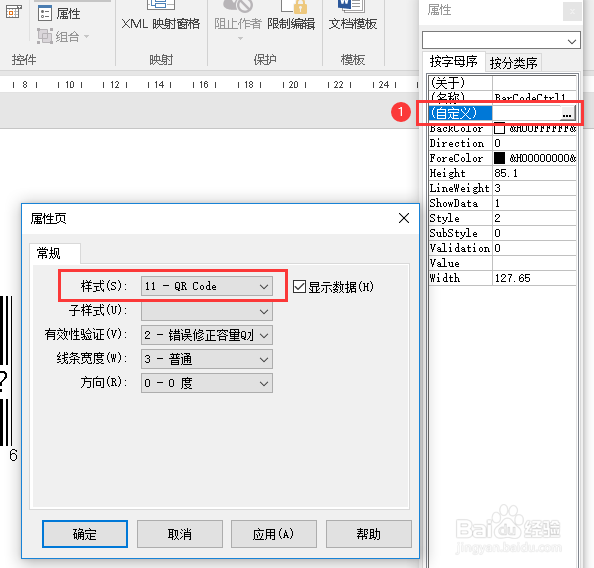This screenshot has width=594, height=568.
Task: Switch to 按分类序 categorized tab
Action: pyautogui.click(x=513, y=63)
